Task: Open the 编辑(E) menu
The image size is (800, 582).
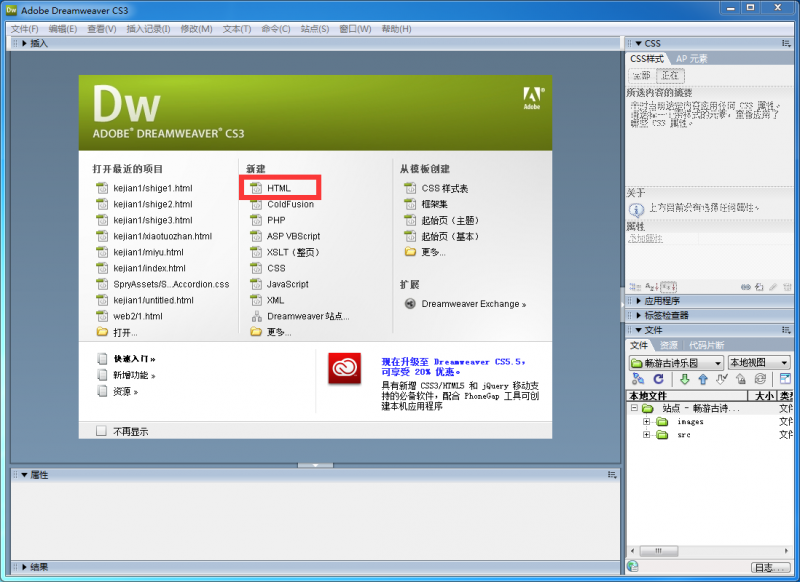Action: (x=63, y=29)
